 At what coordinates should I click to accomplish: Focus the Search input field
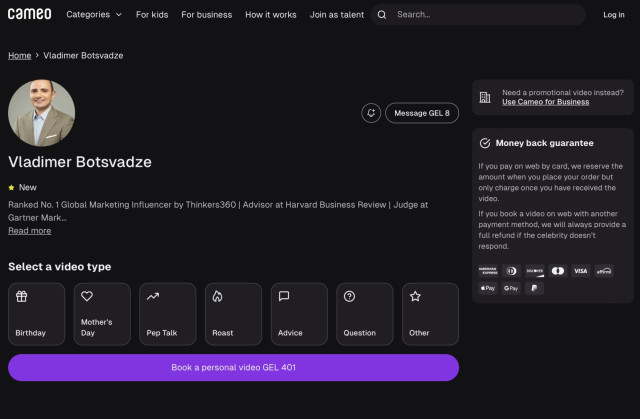(x=485, y=15)
